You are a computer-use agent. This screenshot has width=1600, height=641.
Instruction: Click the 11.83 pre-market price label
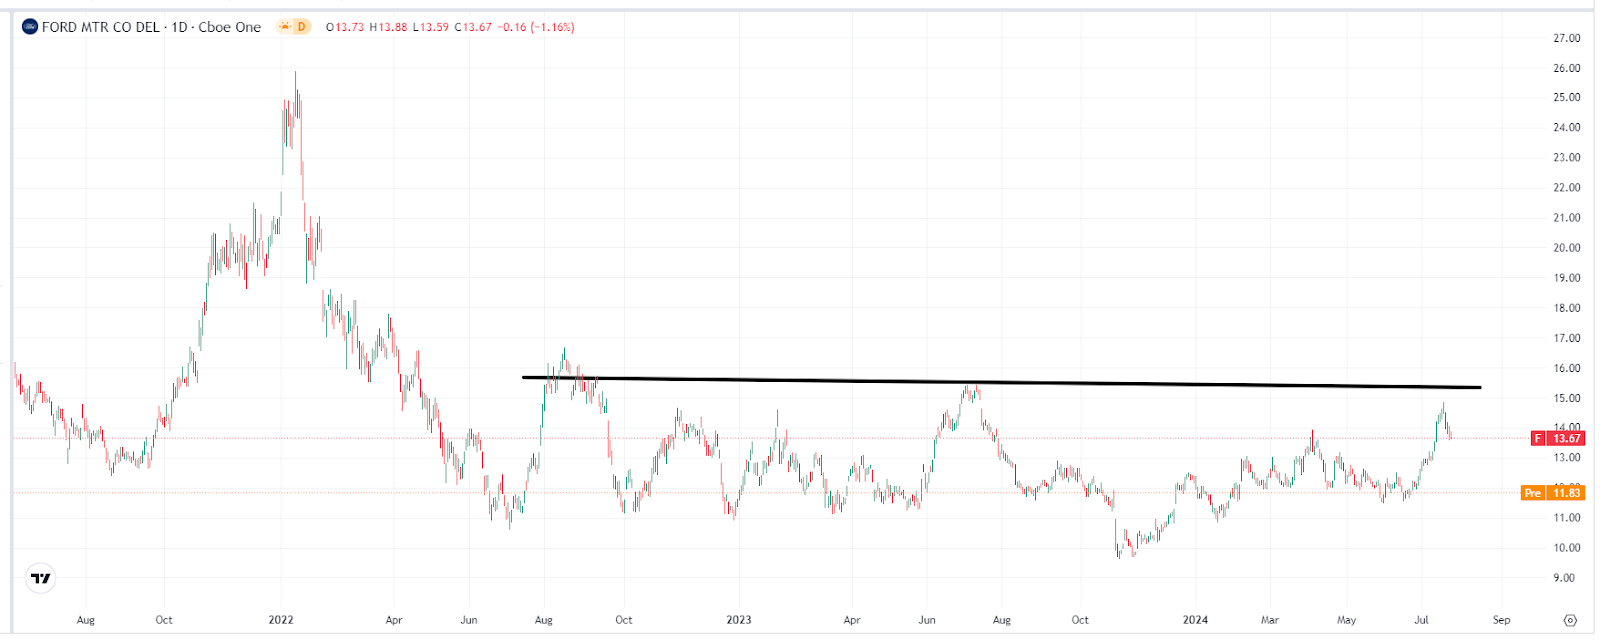pos(1567,493)
